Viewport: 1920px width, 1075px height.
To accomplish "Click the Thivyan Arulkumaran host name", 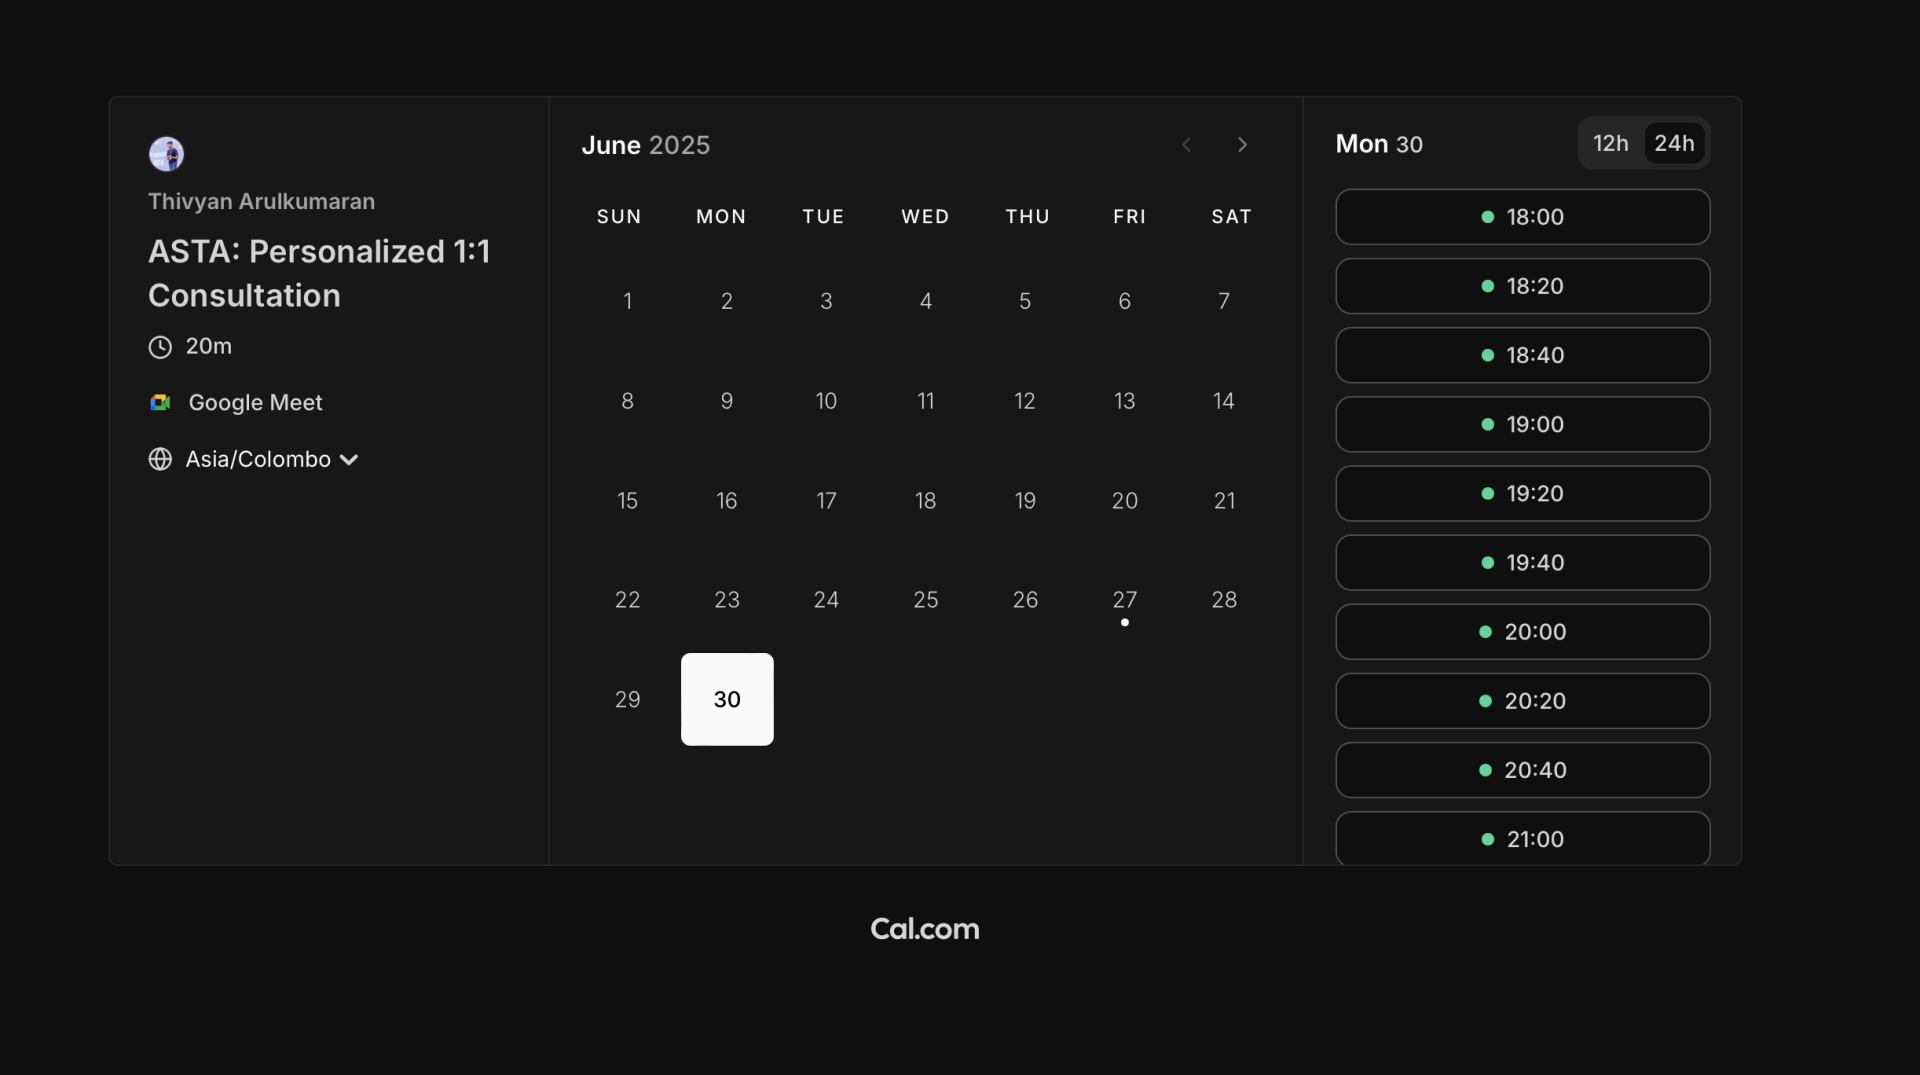I will tap(262, 201).
